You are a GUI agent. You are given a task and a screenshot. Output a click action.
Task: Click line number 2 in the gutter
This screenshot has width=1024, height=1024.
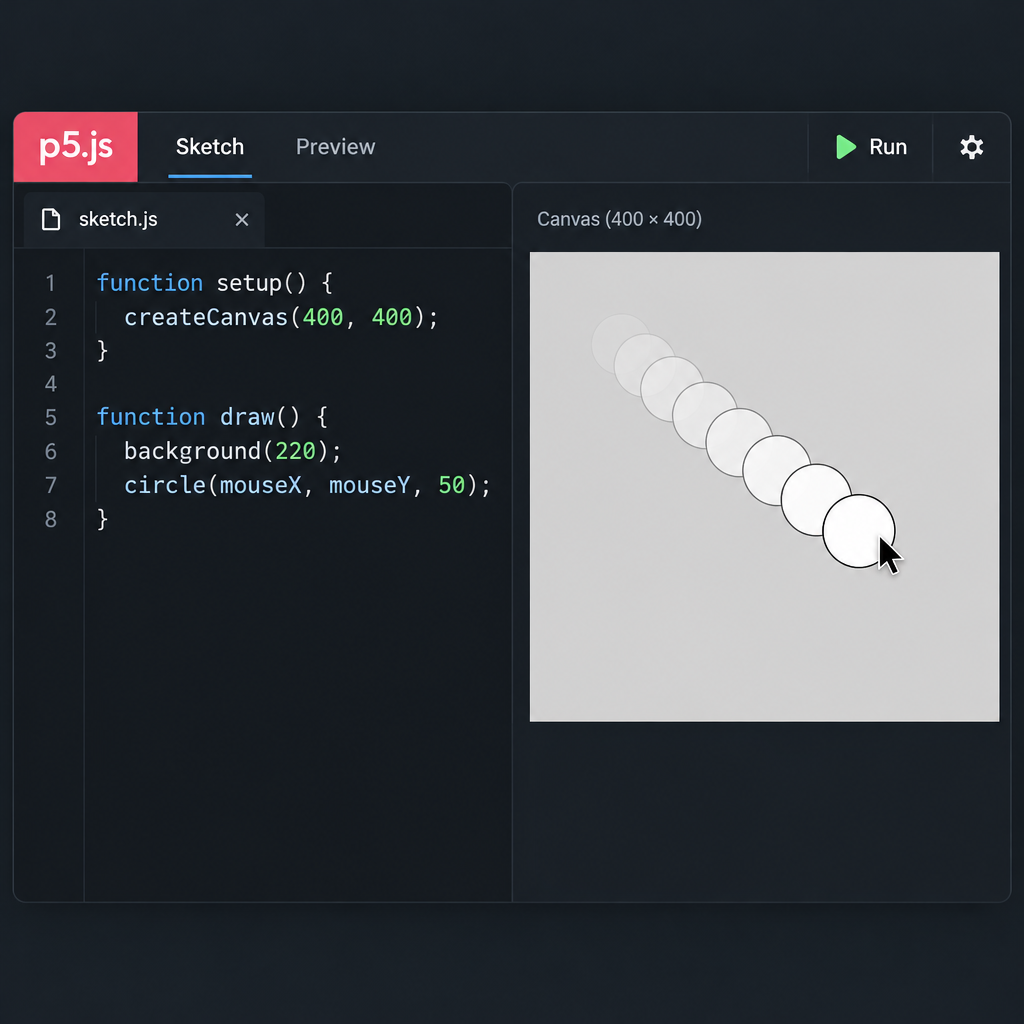pos(50,317)
